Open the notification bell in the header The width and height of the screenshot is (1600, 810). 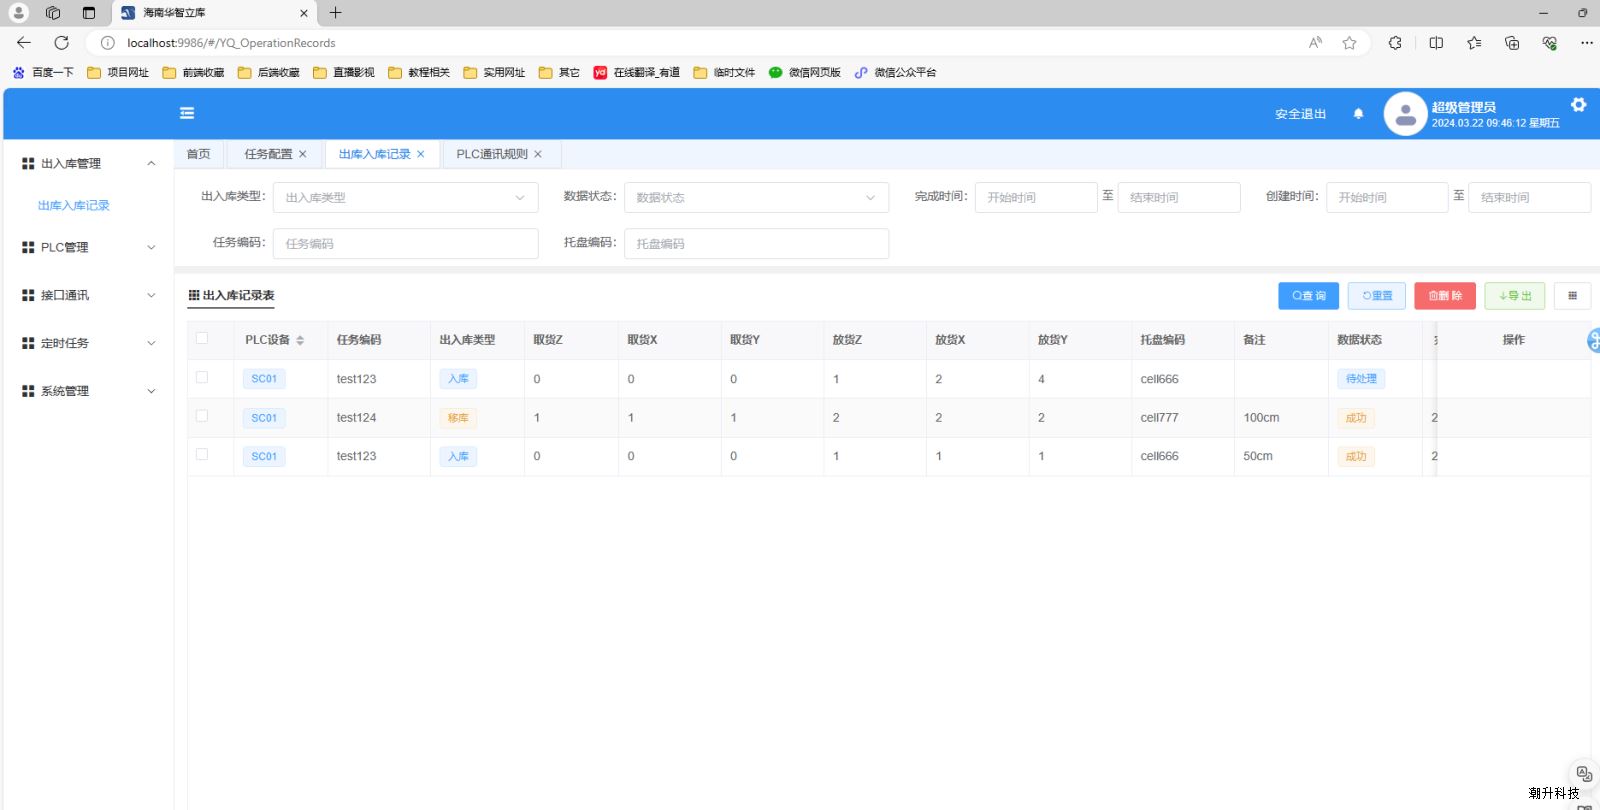(1358, 114)
